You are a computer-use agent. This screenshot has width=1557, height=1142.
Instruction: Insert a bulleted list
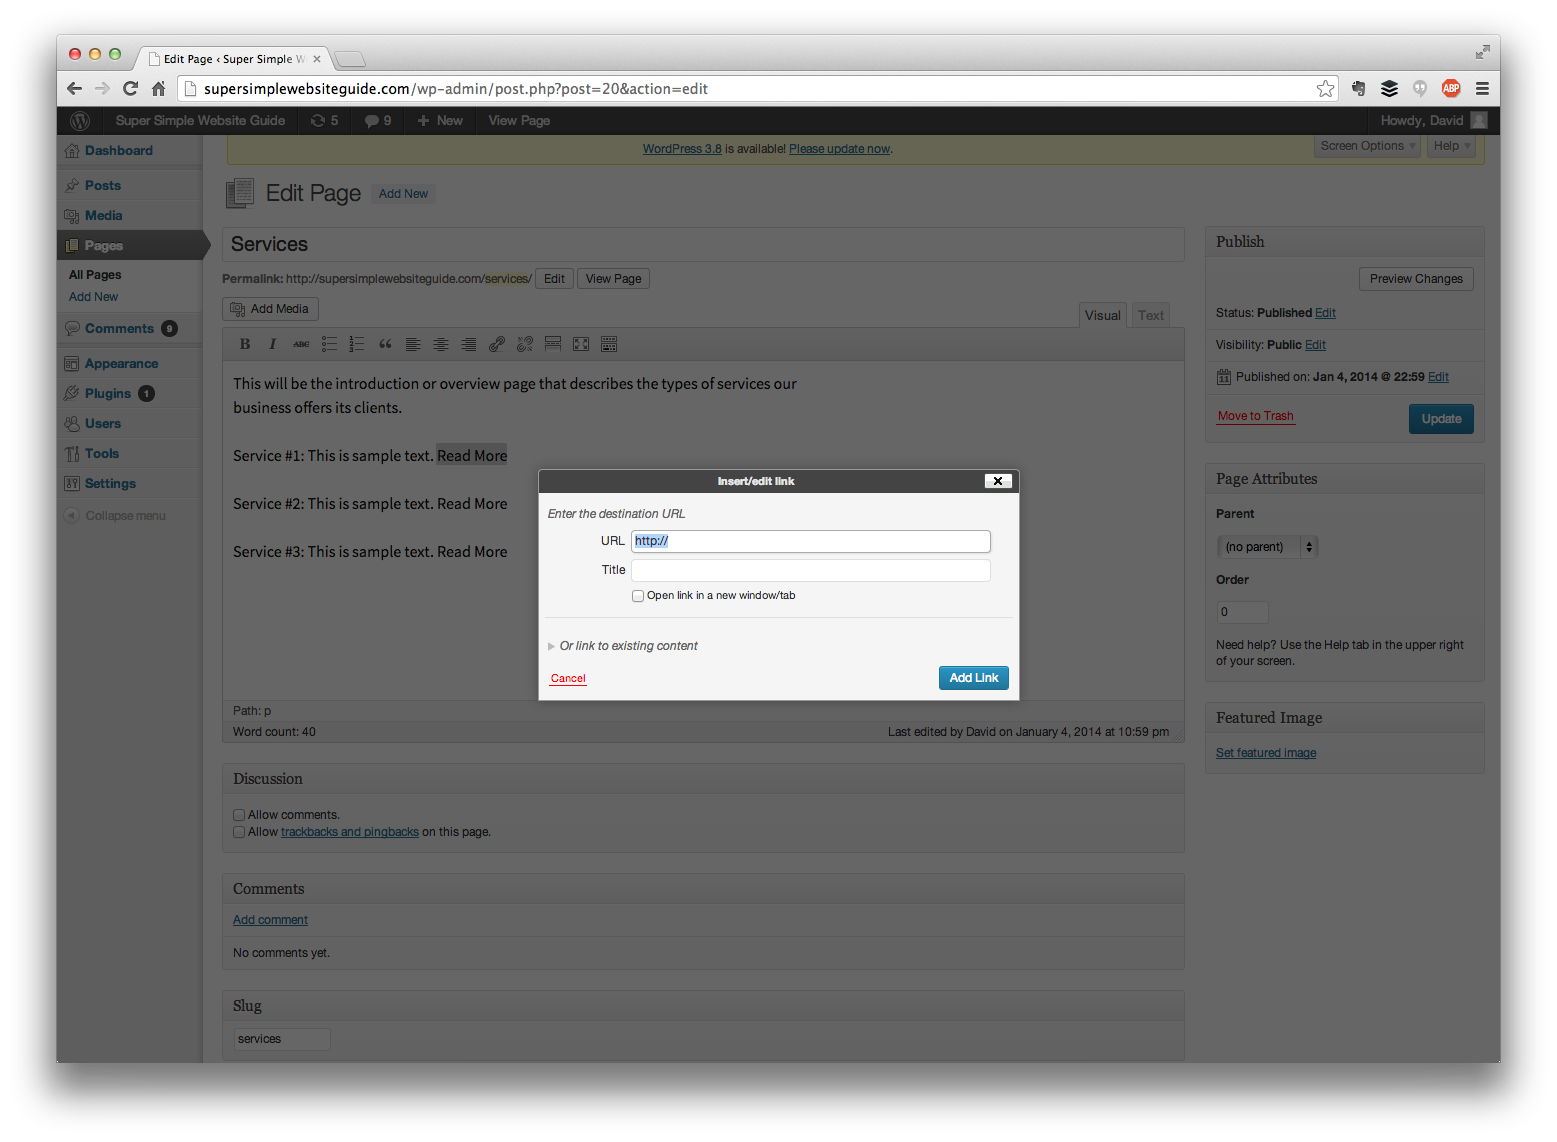[329, 344]
